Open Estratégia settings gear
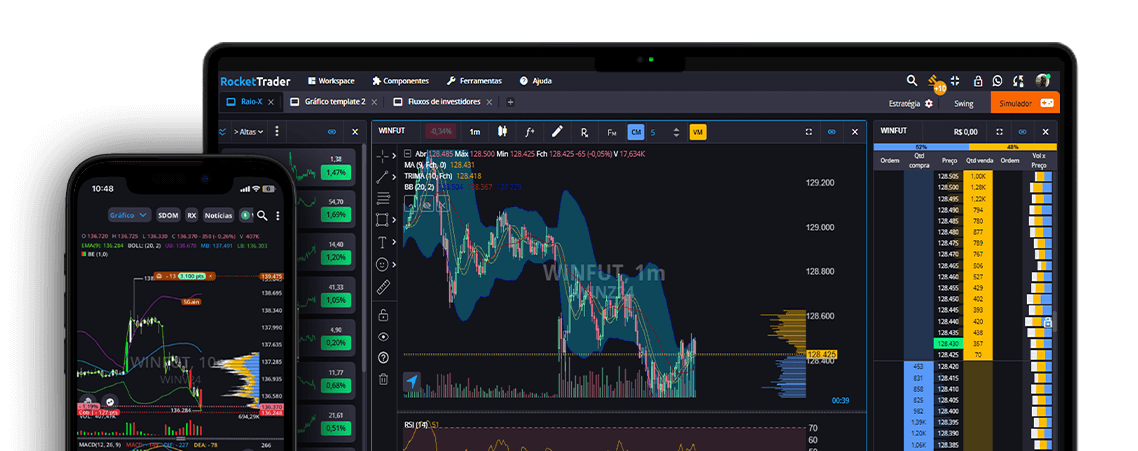This screenshot has height=451, width=1138. click(928, 104)
